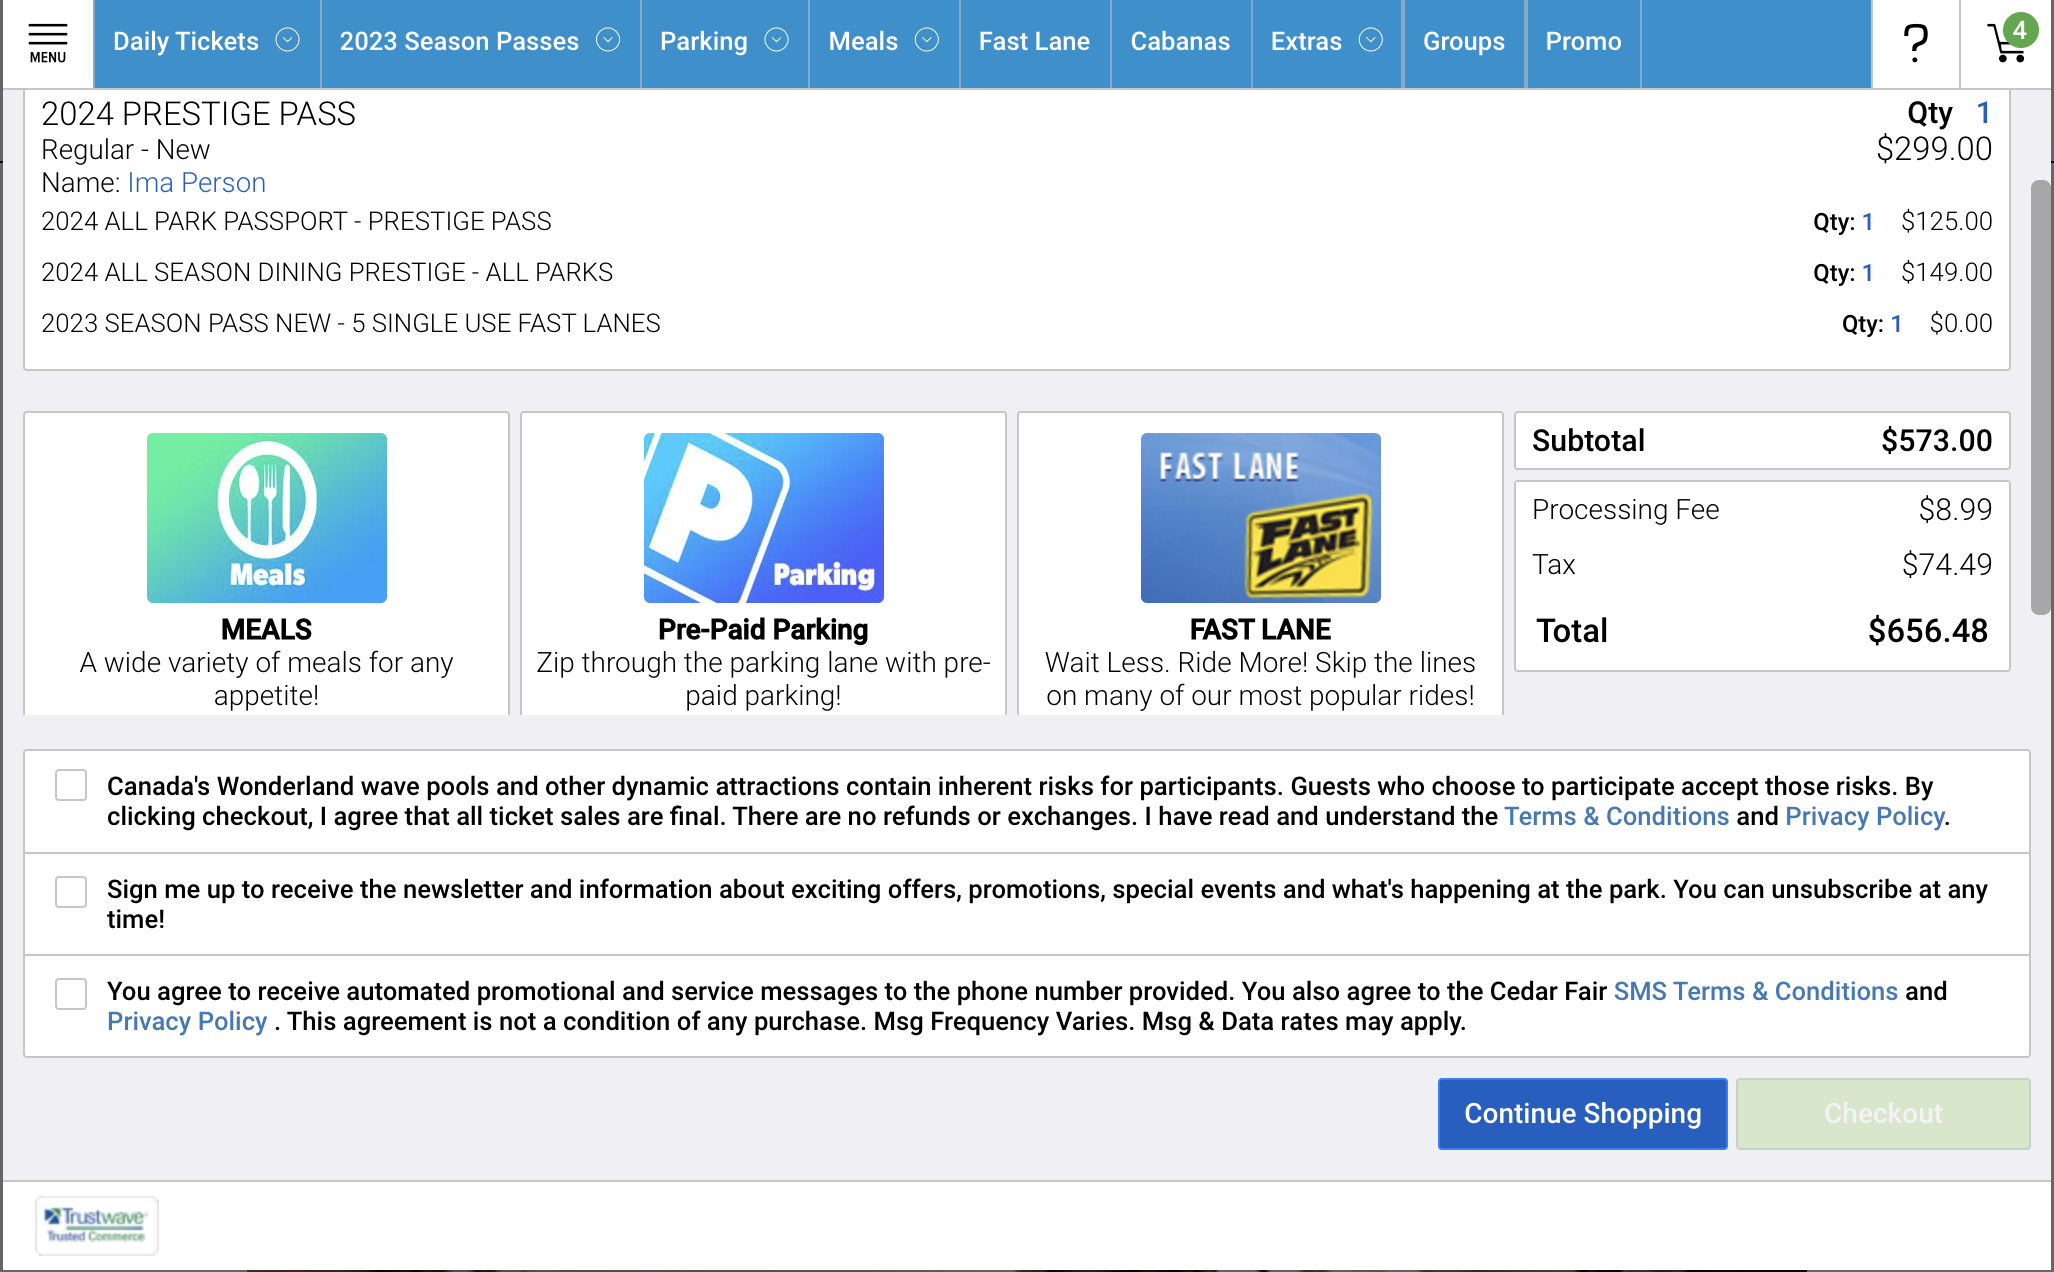The height and width of the screenshot is (1272, 2054).
Task: Open the Privacy Policy link in SMS agreement
Action: pos(187,1021)
